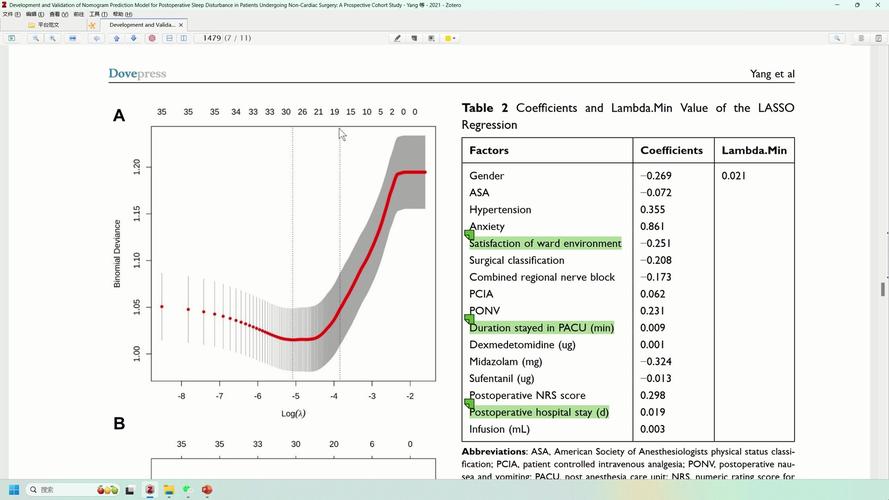Click the page number field 1479
Screen dimensions: 889x500
[x=212, y=39]
